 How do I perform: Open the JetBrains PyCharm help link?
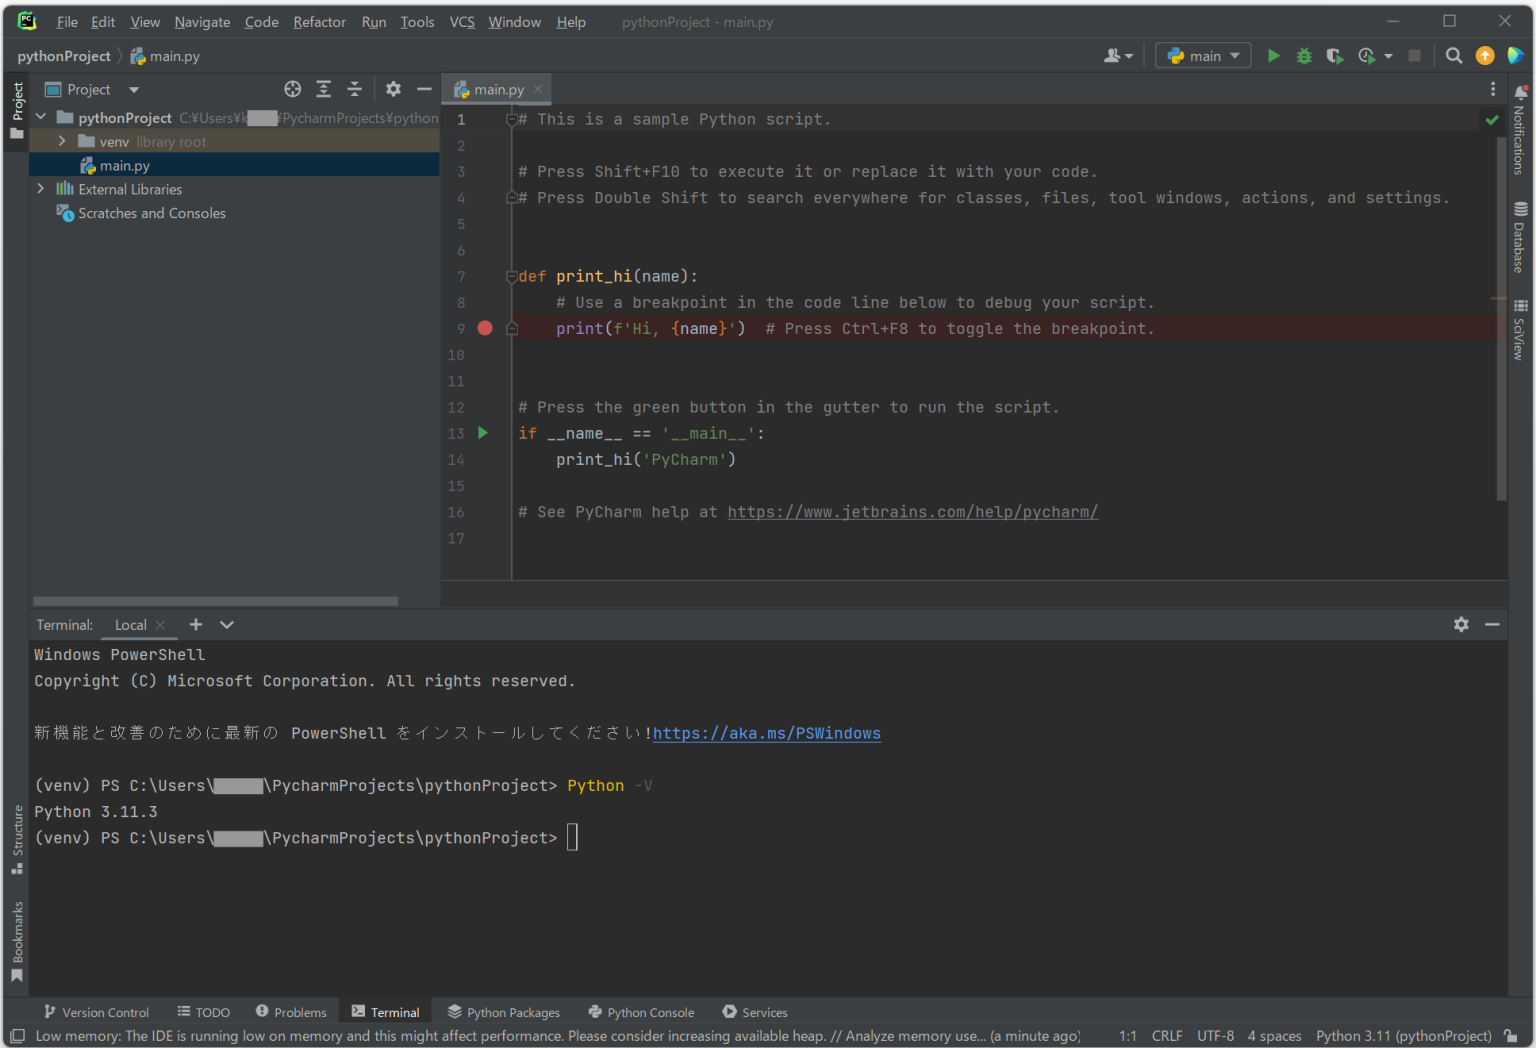912,511
